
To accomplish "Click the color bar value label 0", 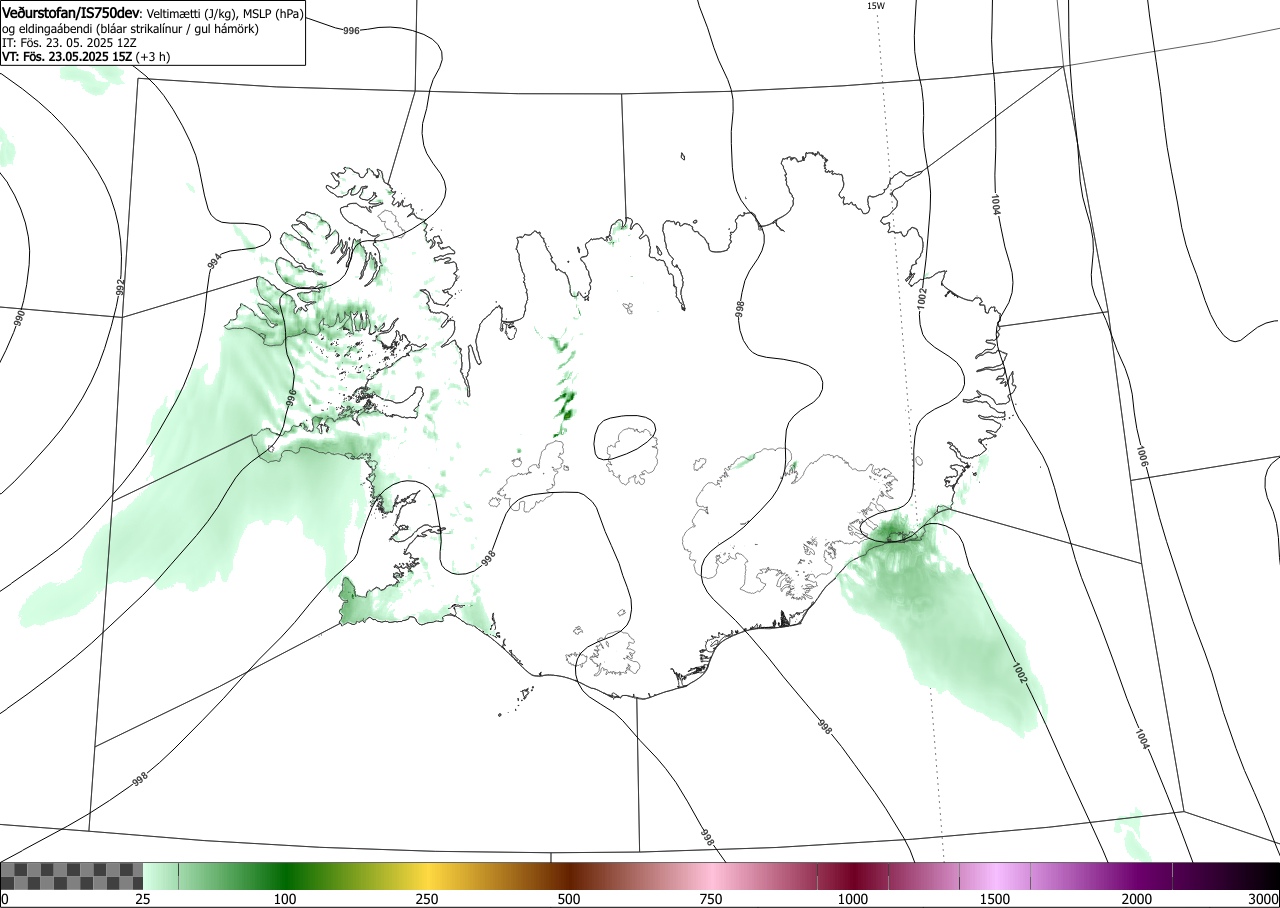I will click(x=5, y=899).
